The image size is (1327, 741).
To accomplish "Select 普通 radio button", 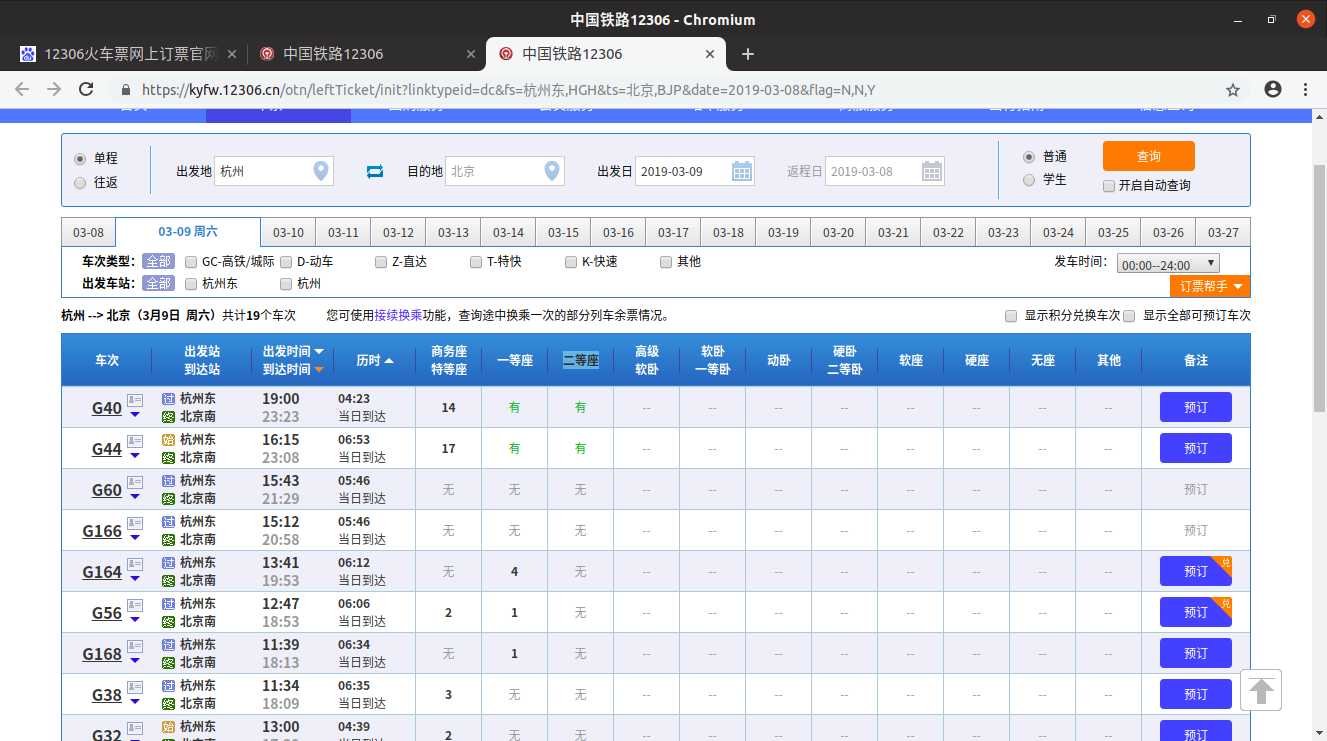I will click(x=1029, y=157).
